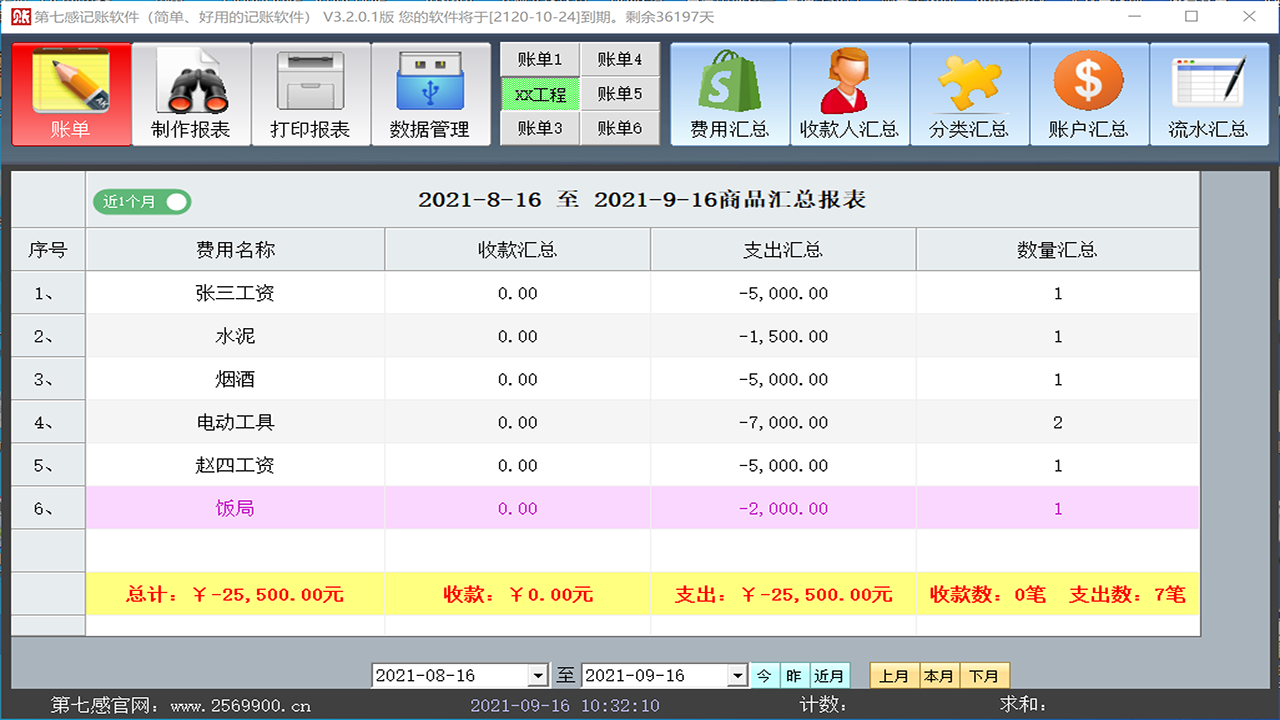Select the XX工程 tab
This screenshot has width=1280, height=720.
[539, 93]
